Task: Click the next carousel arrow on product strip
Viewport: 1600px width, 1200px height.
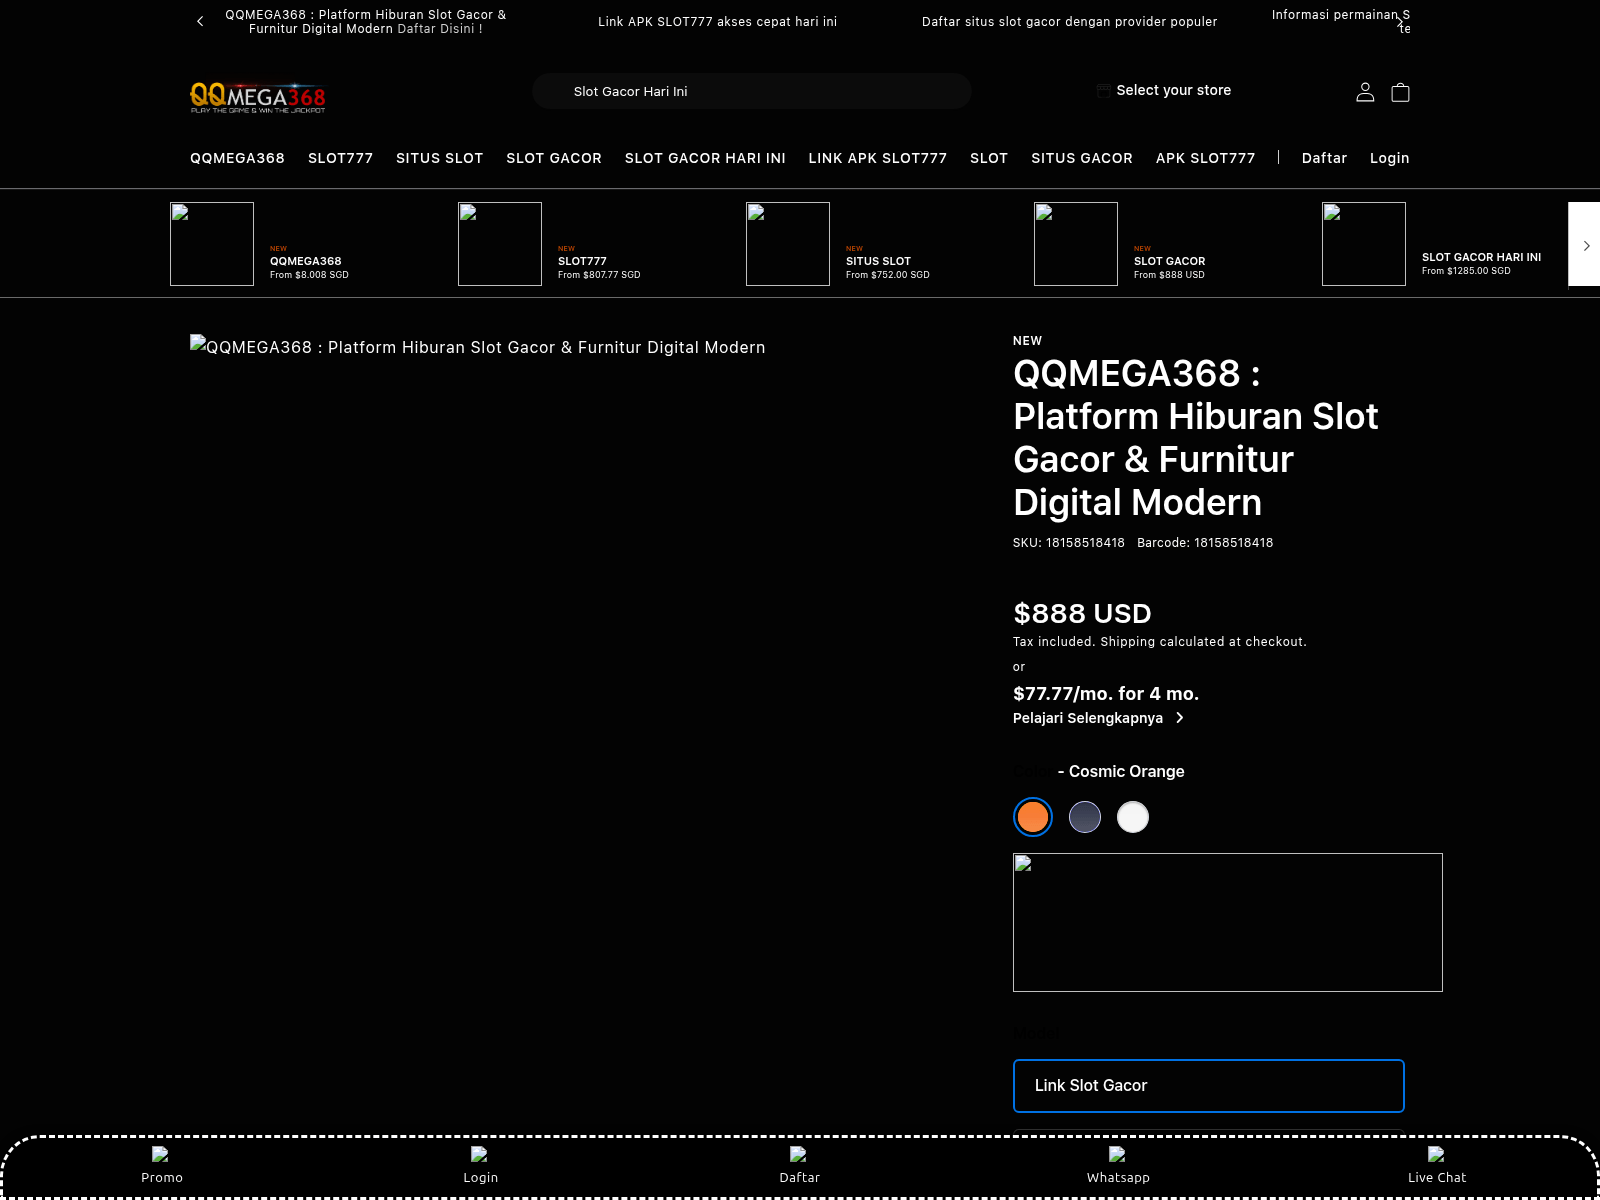Action: pyautogui.click(x=1585, y=245)
